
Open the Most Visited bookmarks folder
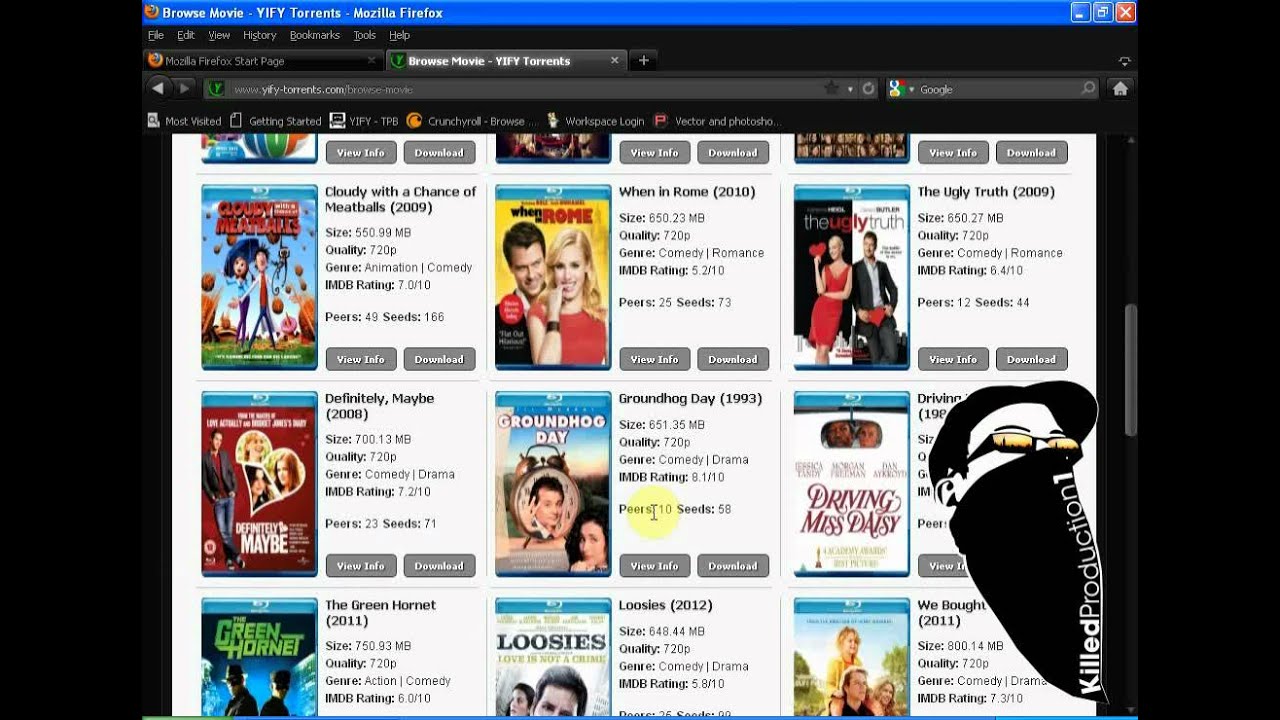tap(185, 121)
